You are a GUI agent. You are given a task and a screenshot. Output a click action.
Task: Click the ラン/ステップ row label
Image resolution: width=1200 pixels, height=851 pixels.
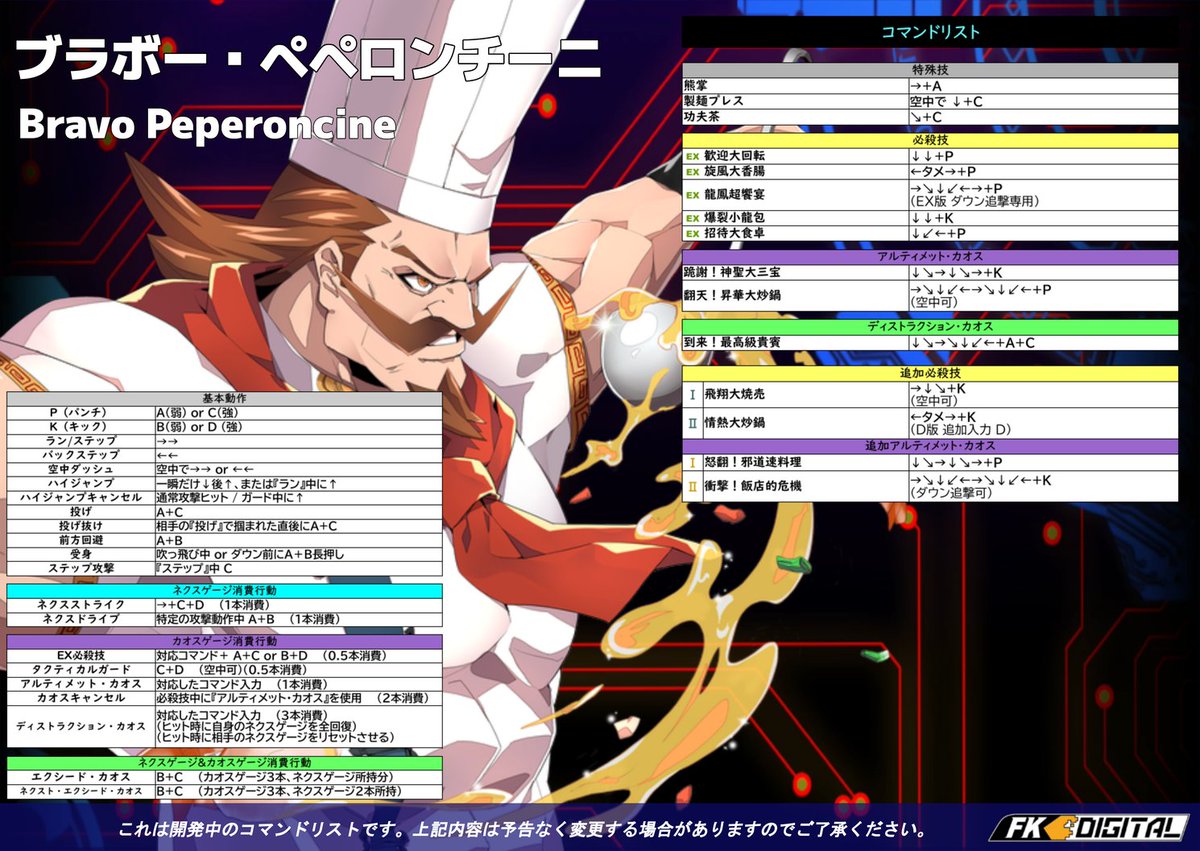(82, 440)
